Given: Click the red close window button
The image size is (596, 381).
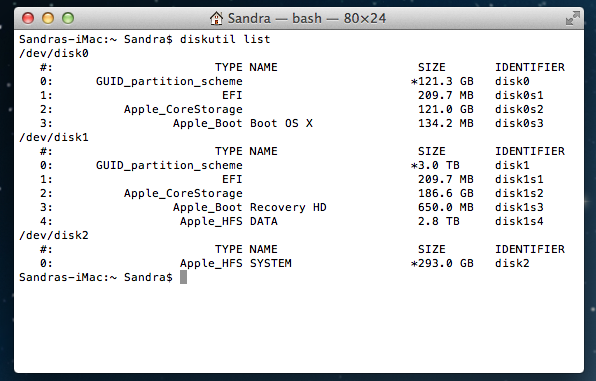Looking at the screenshot, I should click(28, 18).
